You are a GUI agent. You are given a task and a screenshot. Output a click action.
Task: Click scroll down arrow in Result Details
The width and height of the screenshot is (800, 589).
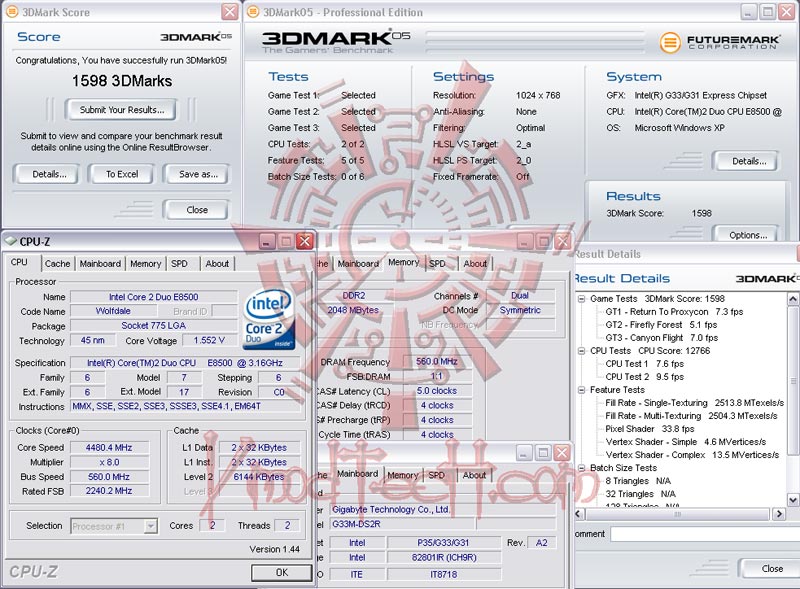click(793, 500)
